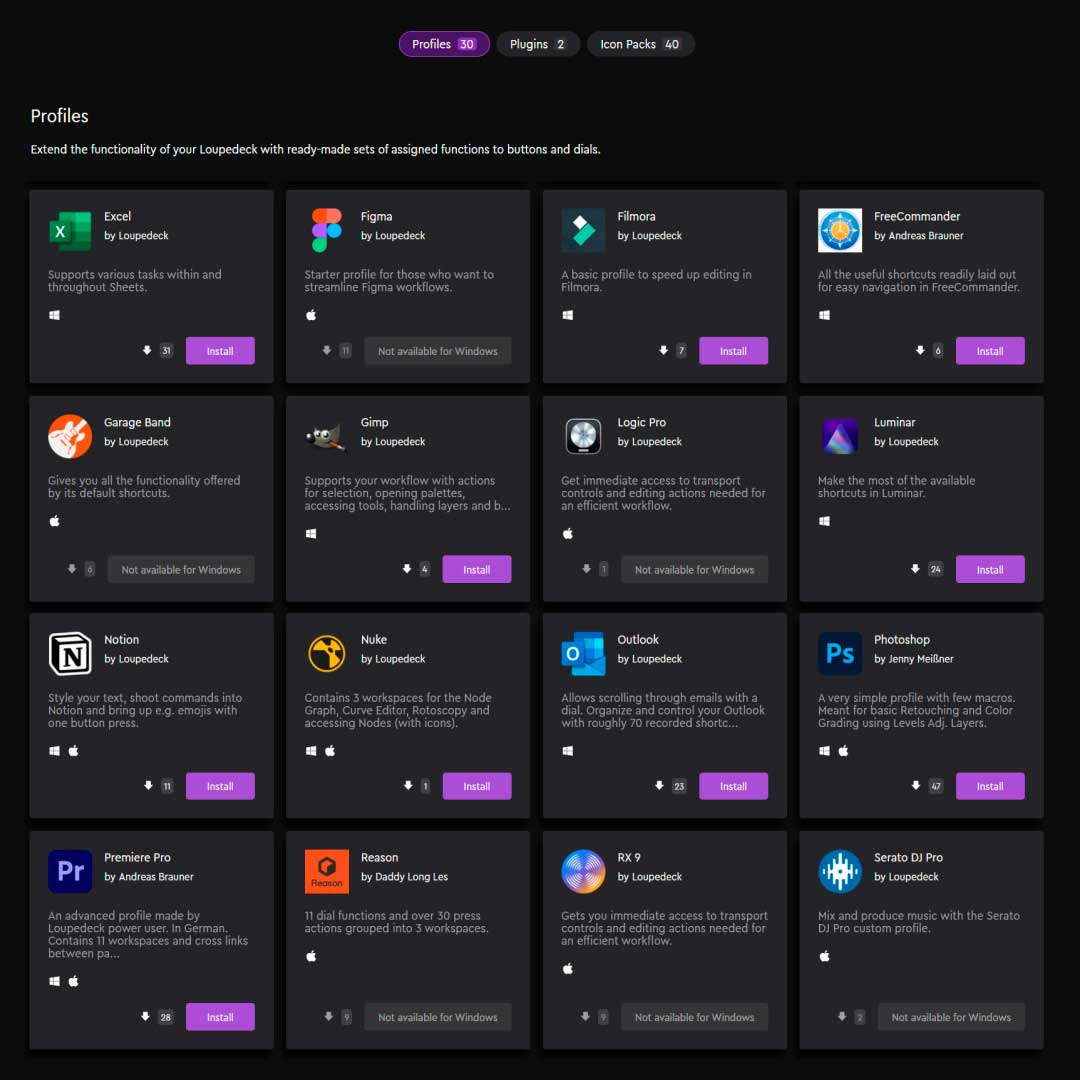Switch to the Plugins tab

(x=538, y=44)
